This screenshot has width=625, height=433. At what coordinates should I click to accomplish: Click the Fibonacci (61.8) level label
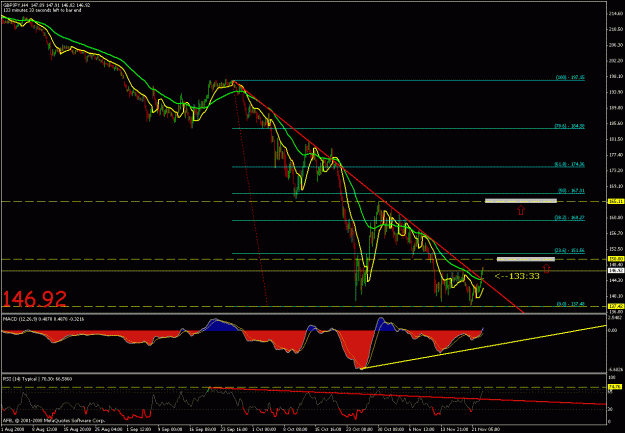(570, 164)
